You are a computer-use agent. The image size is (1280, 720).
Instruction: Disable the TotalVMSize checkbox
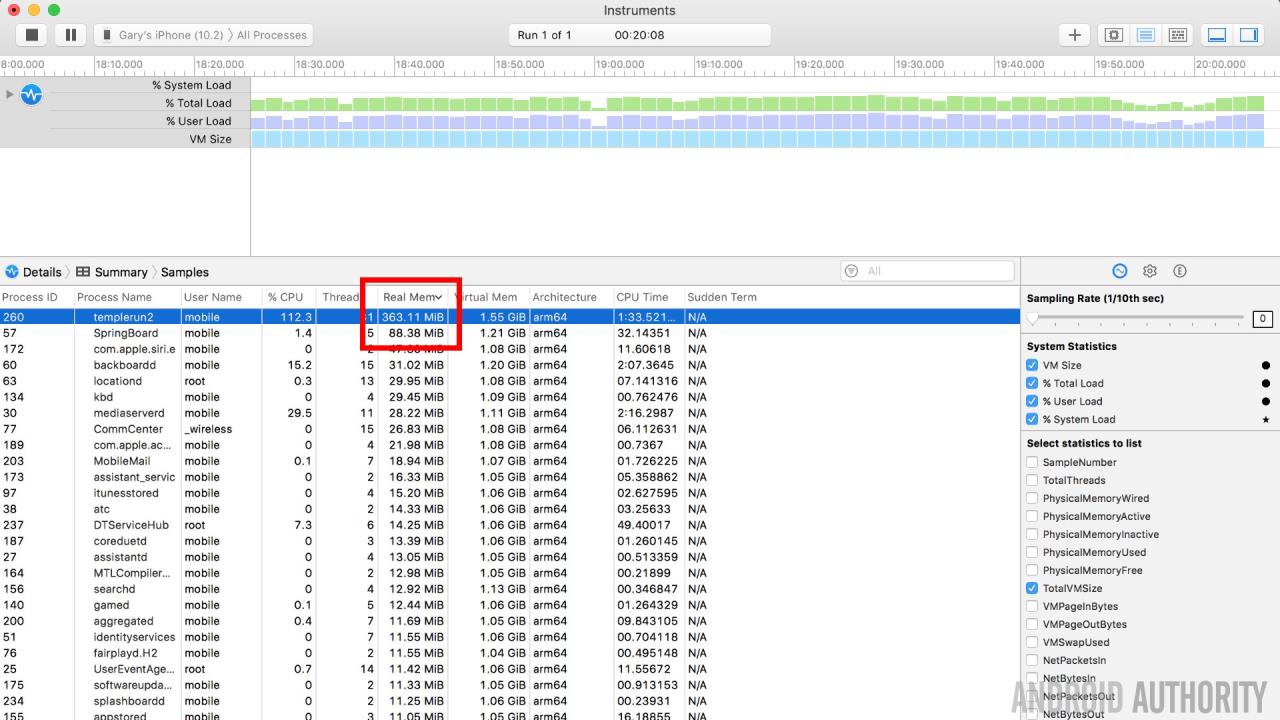click(1032, 588)
